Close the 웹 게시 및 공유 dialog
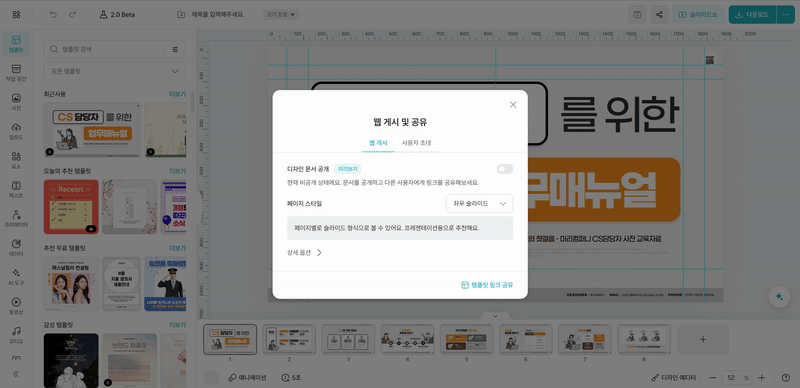This screenshot has height=388, width=800. pyautogui.click(x=513, y=105)
